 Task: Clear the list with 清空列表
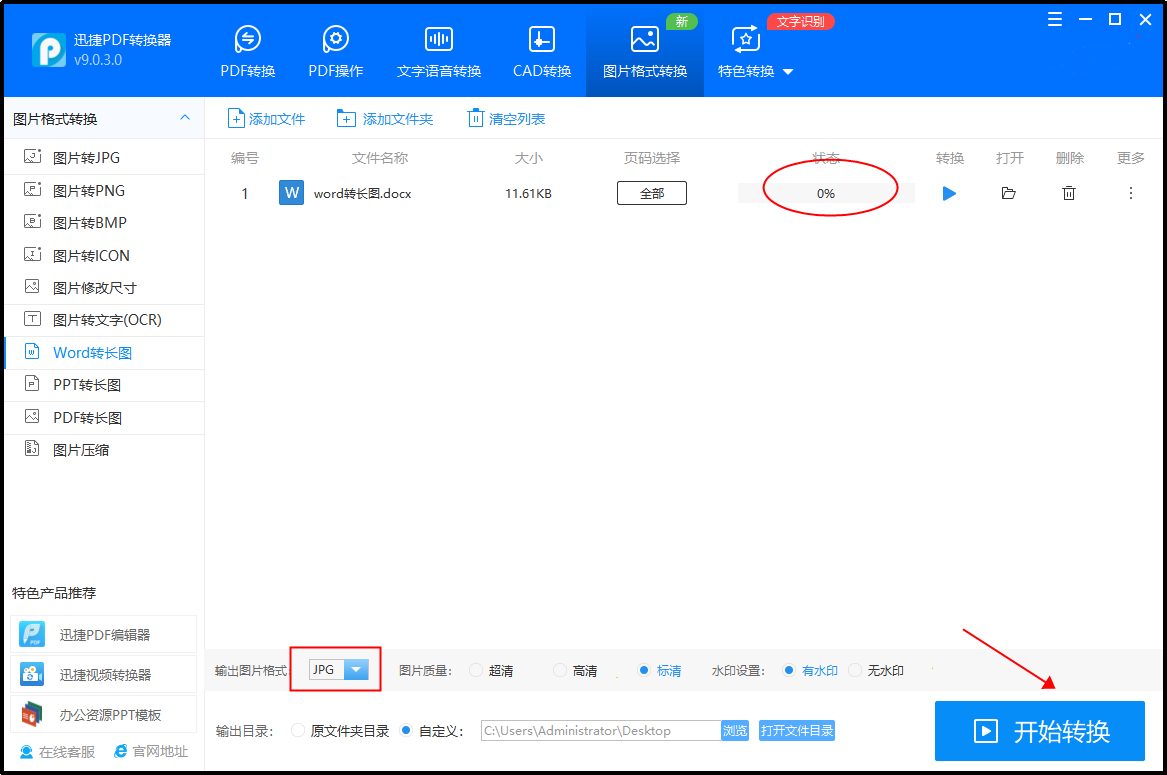pos(506,118)
